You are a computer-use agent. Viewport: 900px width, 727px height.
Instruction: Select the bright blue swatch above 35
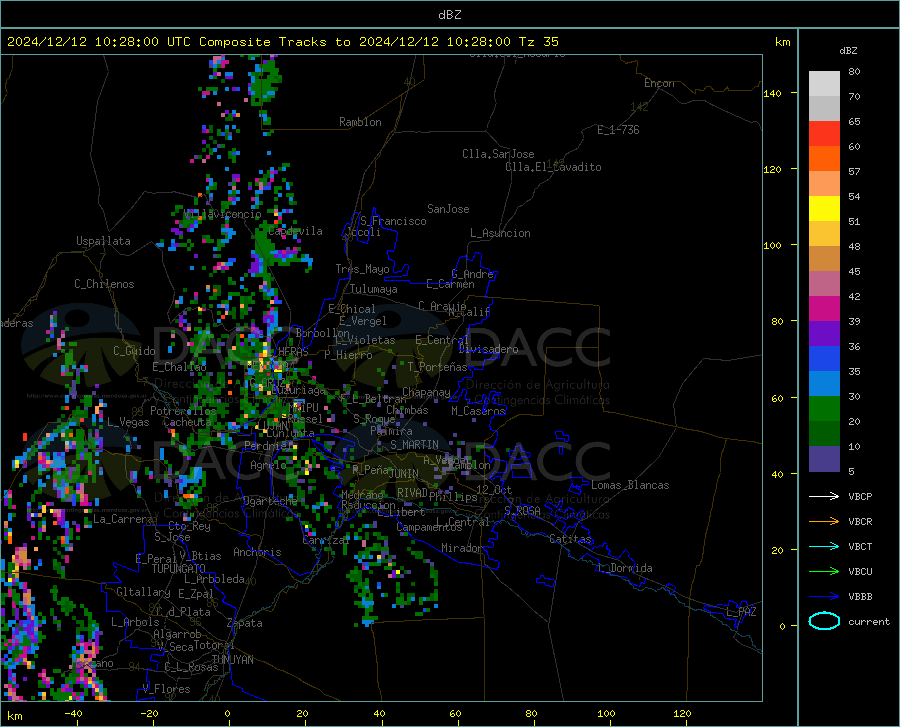click(x=824, y=359)
